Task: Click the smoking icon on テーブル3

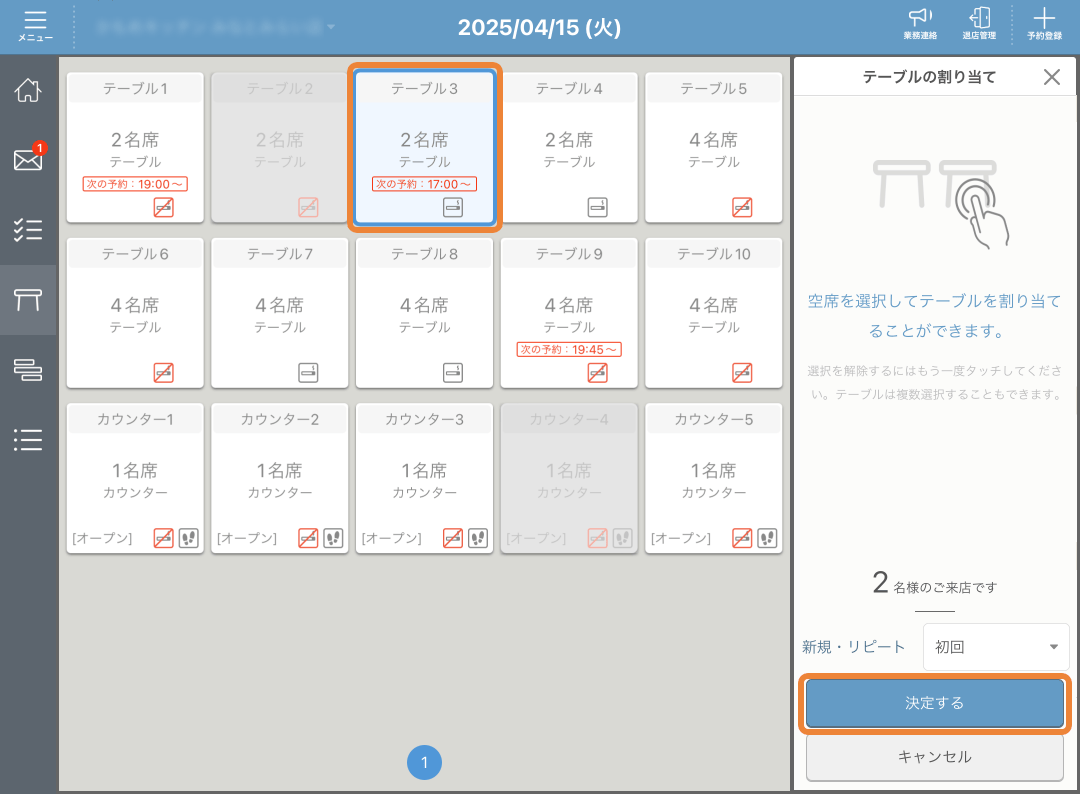Action: 453,207
